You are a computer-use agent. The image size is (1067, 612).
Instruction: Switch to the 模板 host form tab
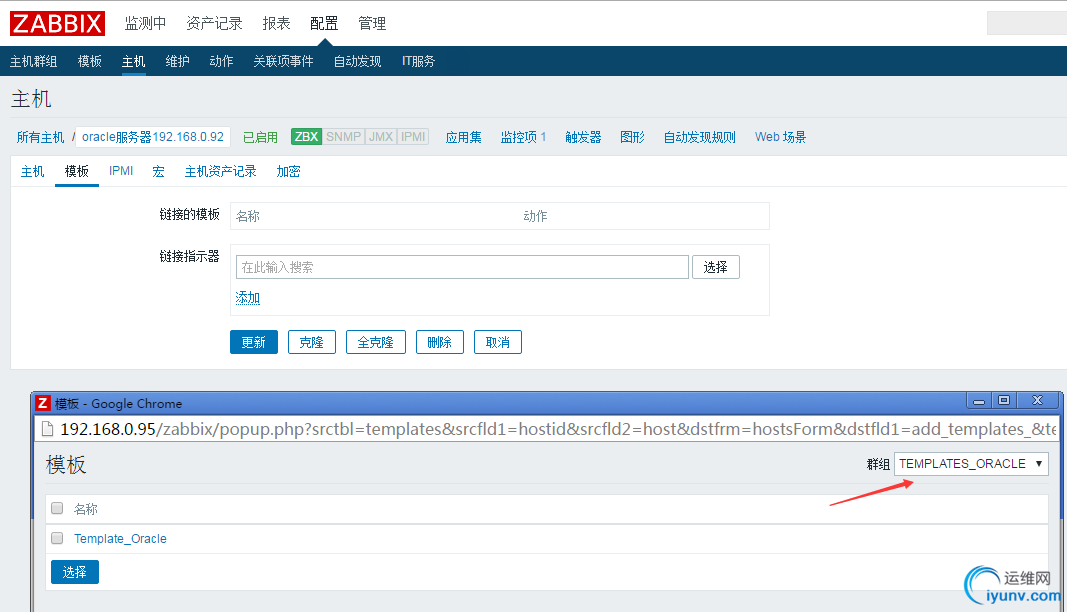(77, 172)
